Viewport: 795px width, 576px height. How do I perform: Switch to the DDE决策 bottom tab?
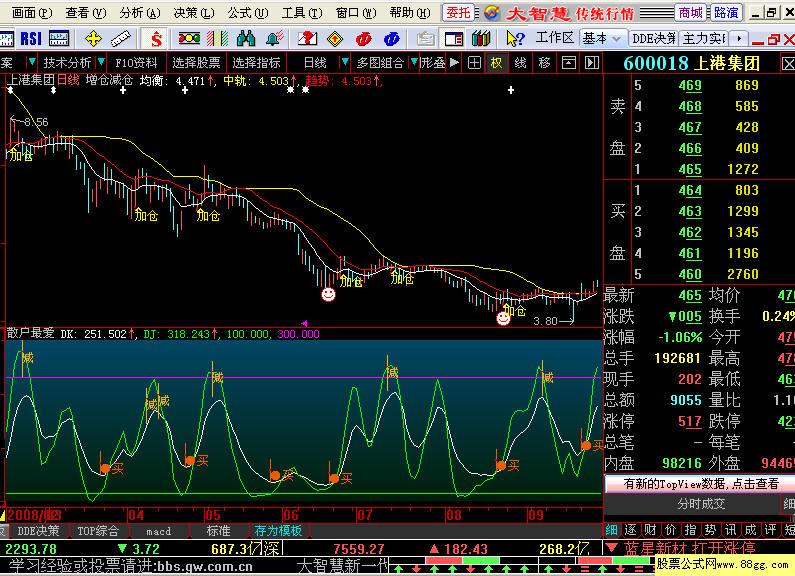(38, 531)
